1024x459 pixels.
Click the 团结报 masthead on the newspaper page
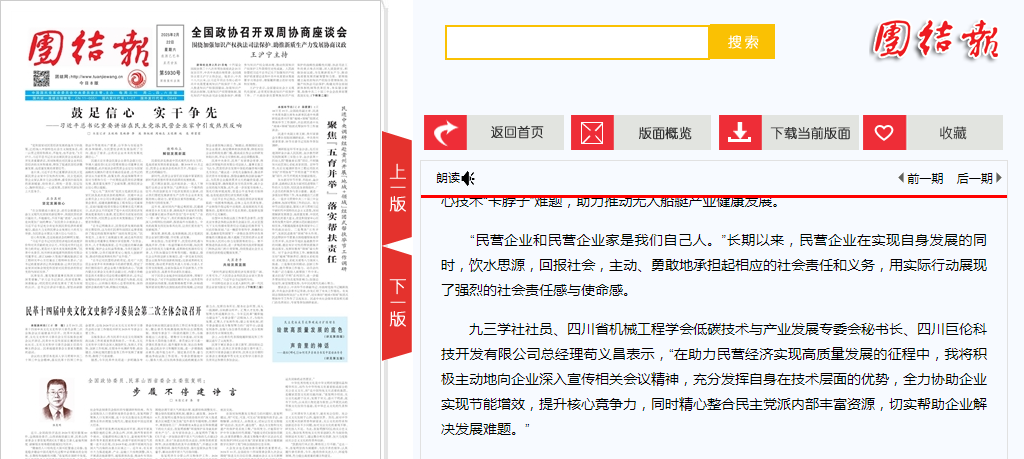click(x=88, y=46)
